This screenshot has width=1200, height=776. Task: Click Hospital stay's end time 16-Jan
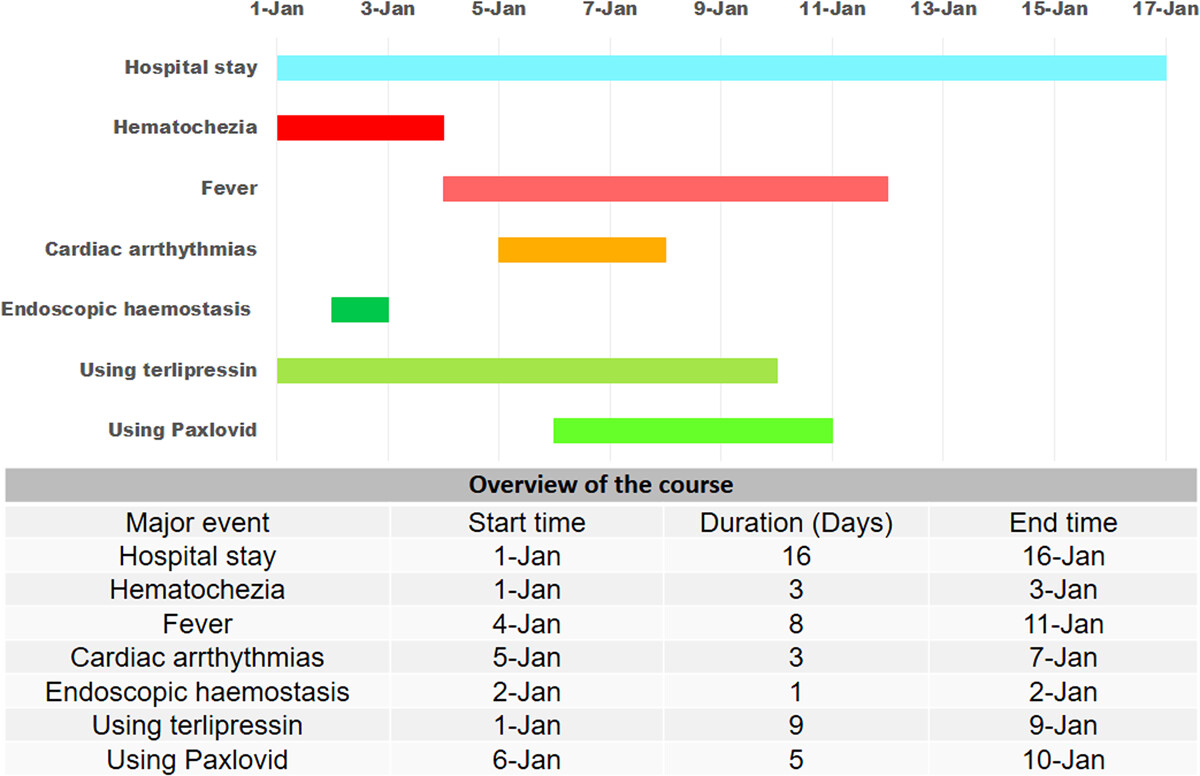[1063, 557]
